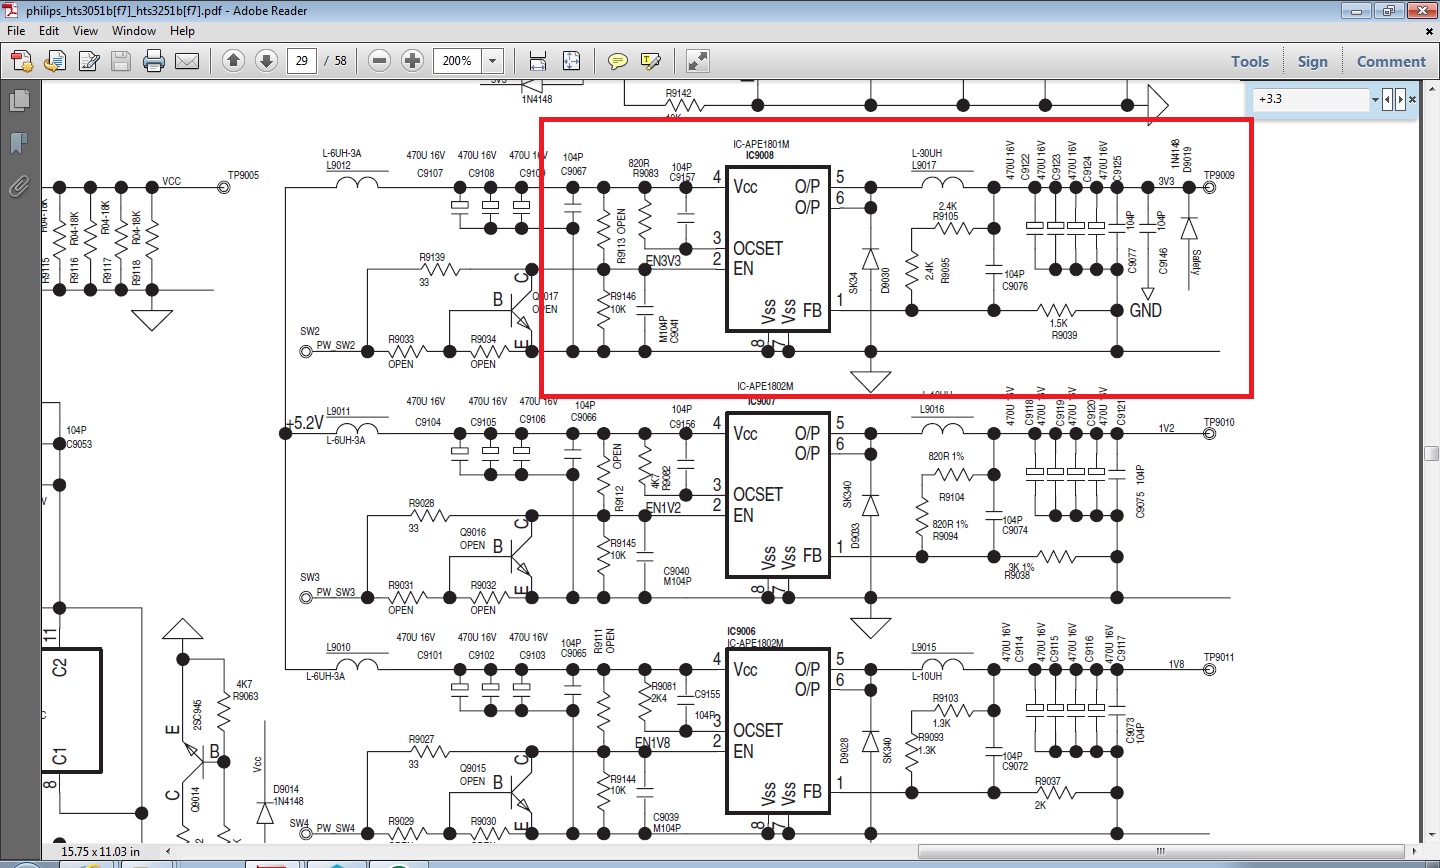Click the TP9005 test point label
Screen dimensions: 1440x868
click(243, 175)
